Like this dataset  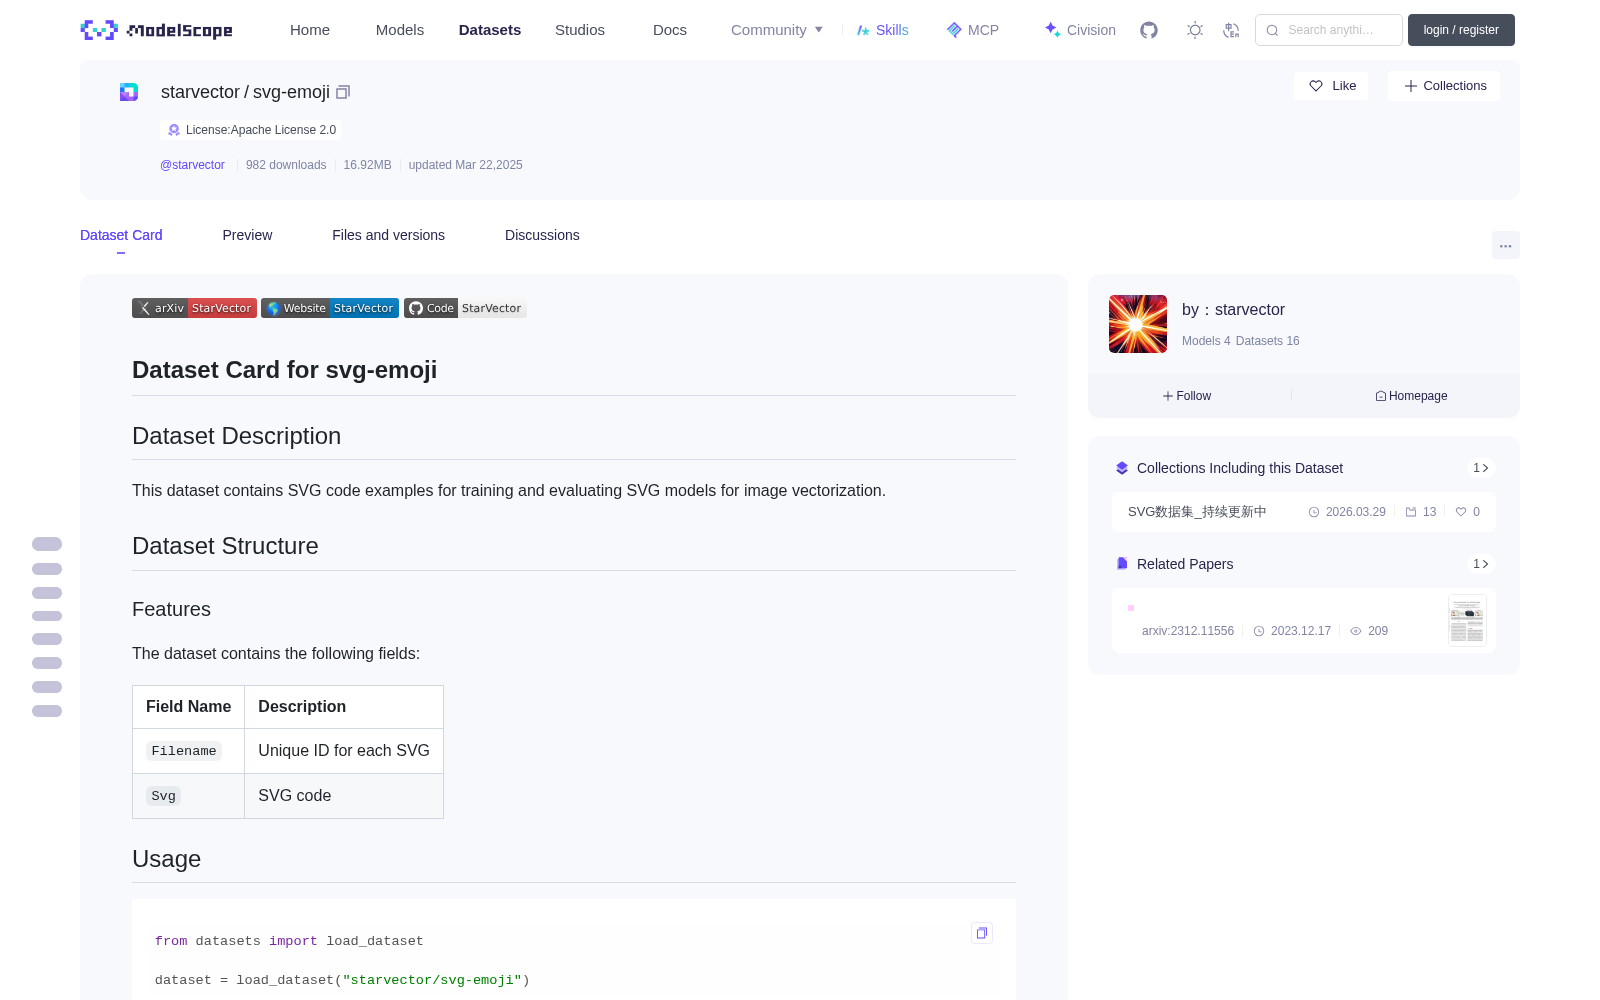click(x=1332, y=86)
